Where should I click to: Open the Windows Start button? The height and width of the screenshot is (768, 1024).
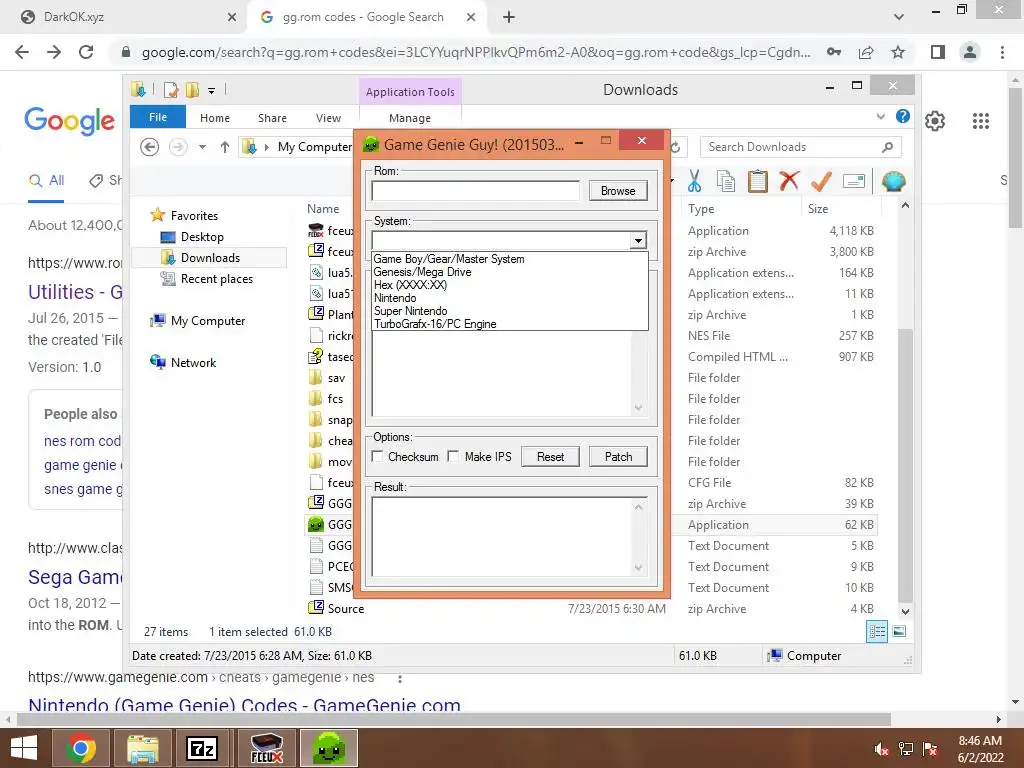click(24, 748)
